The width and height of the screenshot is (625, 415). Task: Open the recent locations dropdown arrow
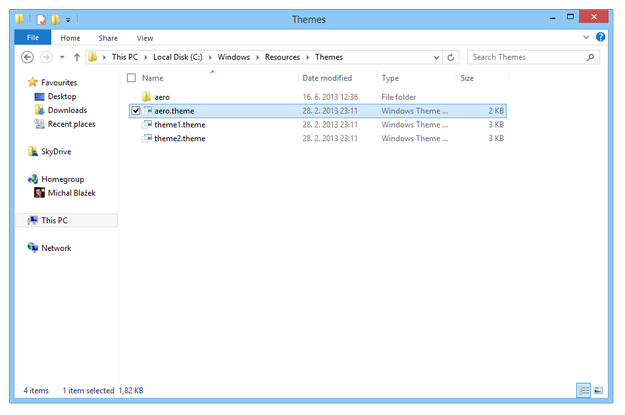click(x=62, y=57)
